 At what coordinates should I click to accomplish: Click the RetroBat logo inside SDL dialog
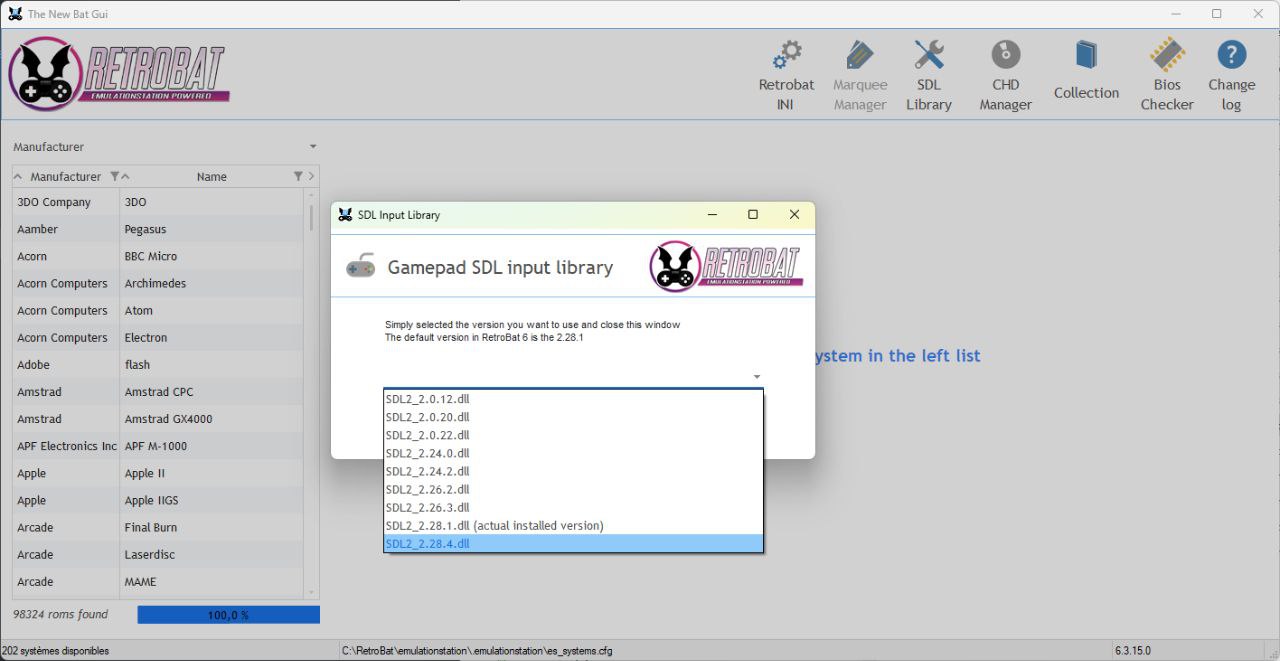coord(726,266)
